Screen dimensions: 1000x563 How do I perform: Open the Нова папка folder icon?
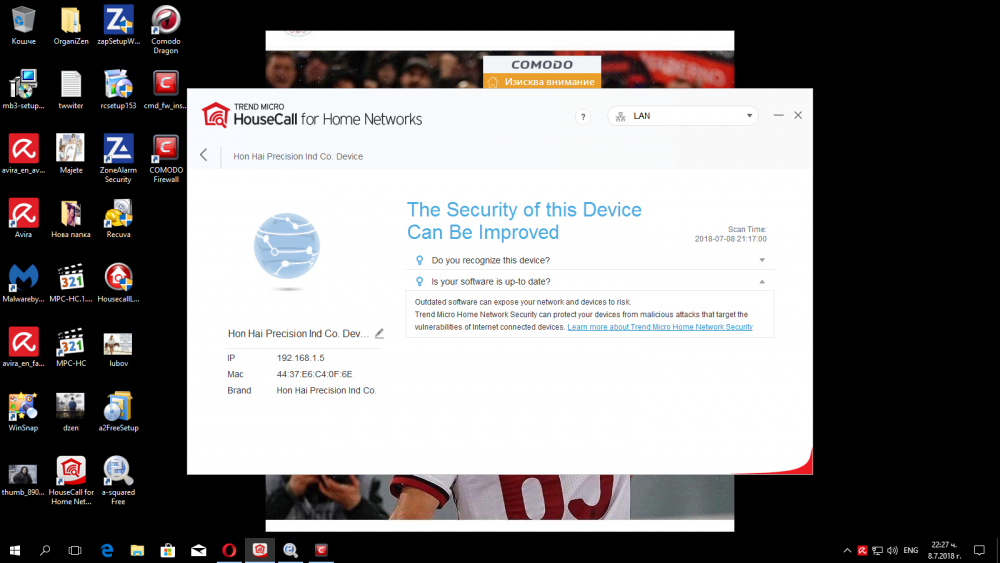(71, 218)
